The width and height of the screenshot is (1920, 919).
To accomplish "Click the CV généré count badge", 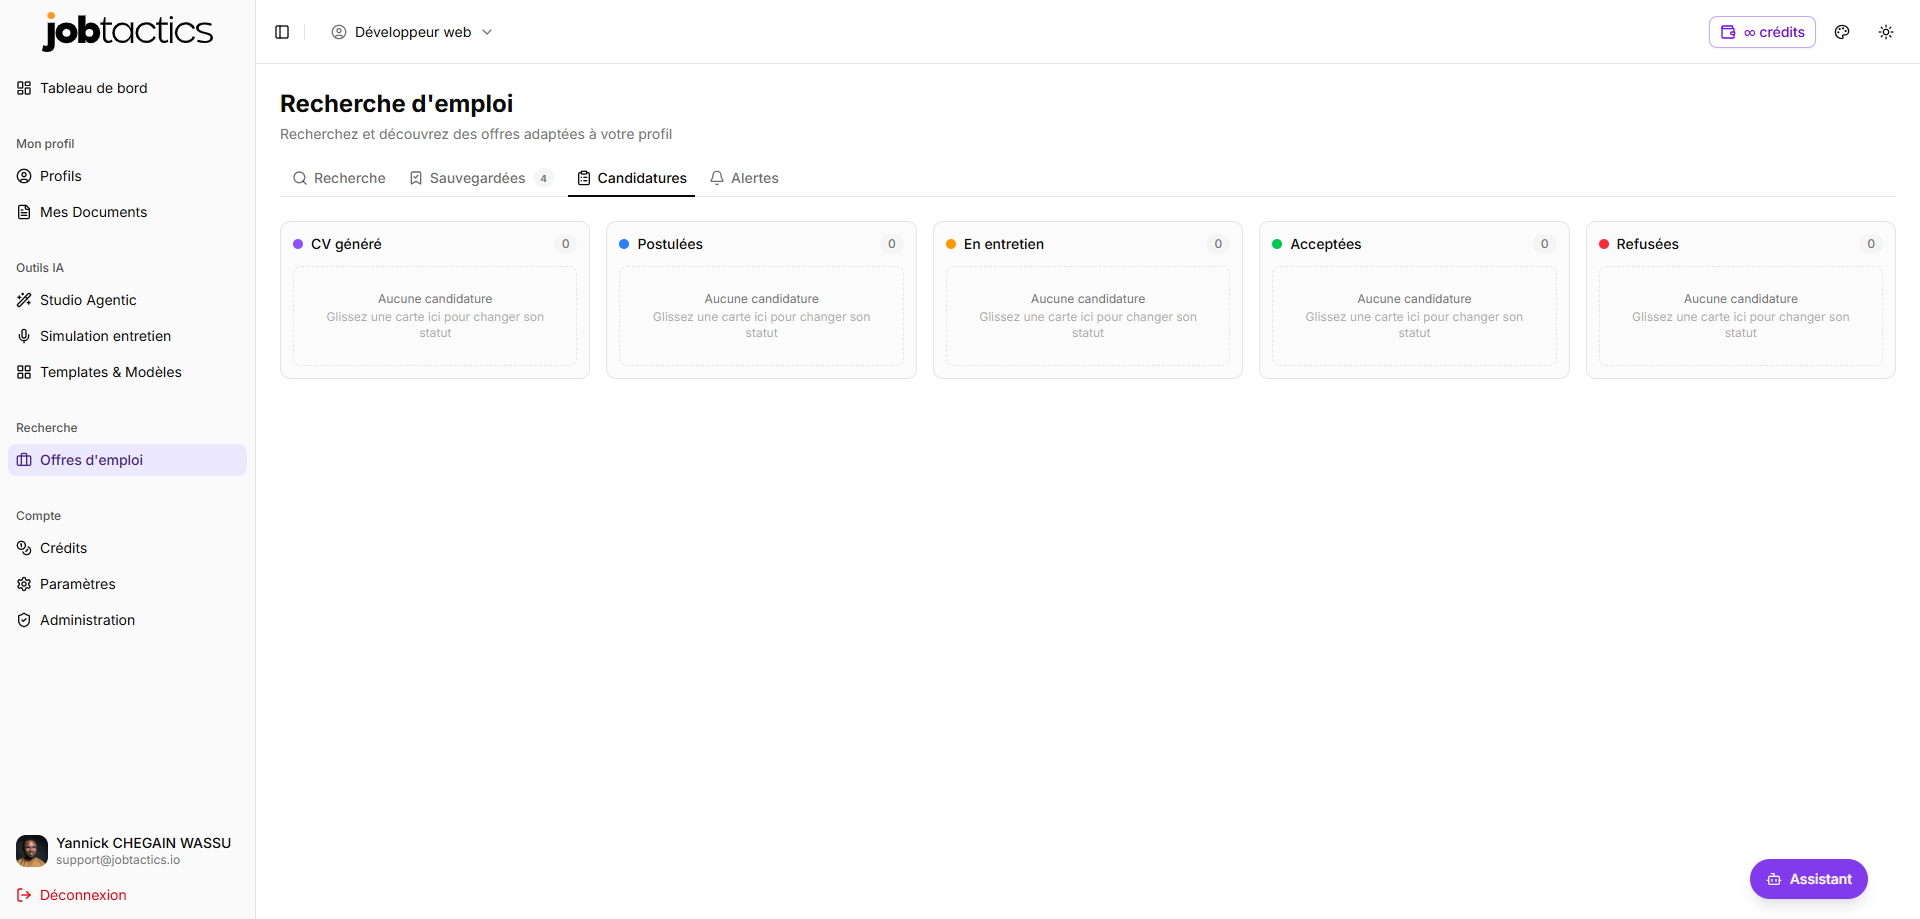I will 566,244.
